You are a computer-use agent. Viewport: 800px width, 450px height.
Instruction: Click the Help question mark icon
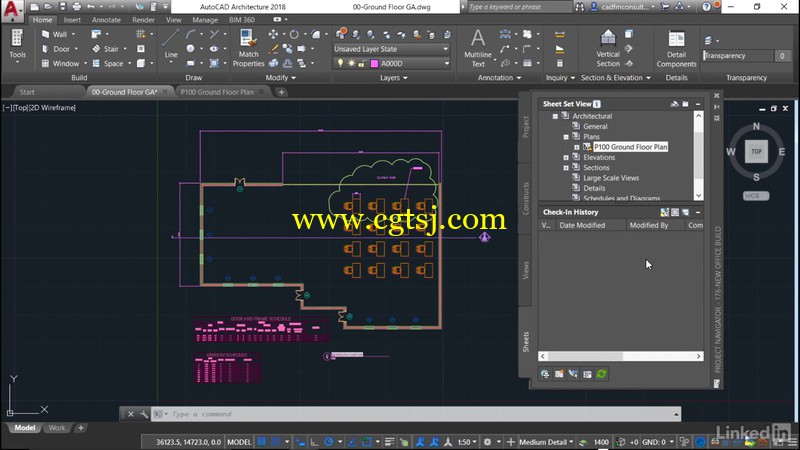(706, 7)
